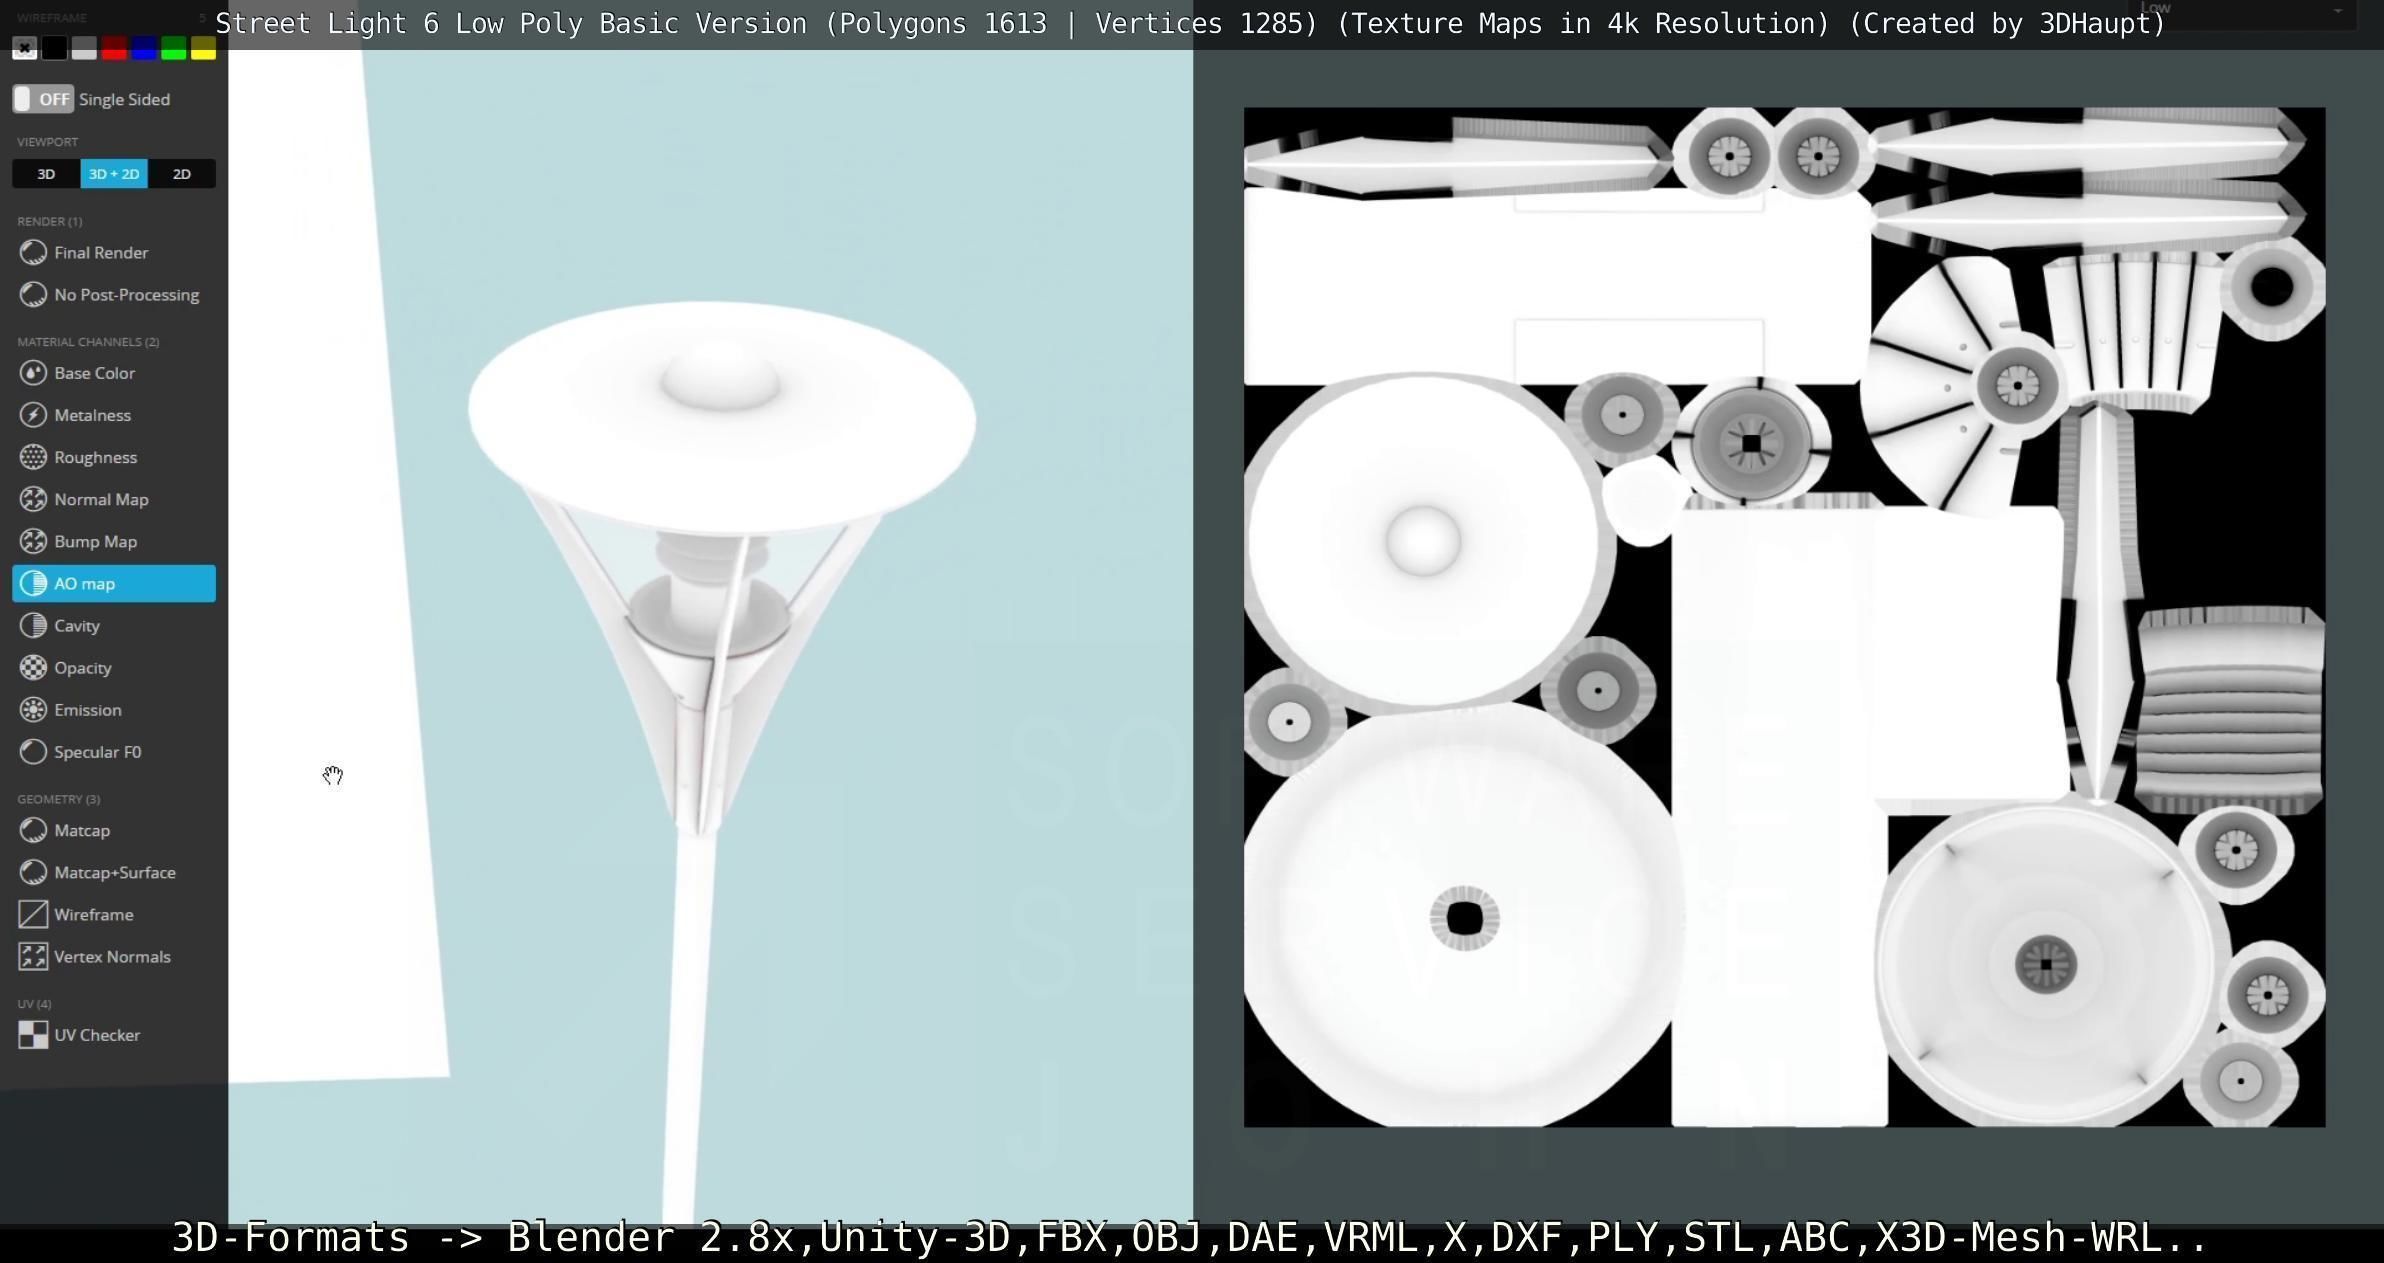Disable wireframe with the X swatch
Screen dimensions: 2384x1263
point(25,48)
